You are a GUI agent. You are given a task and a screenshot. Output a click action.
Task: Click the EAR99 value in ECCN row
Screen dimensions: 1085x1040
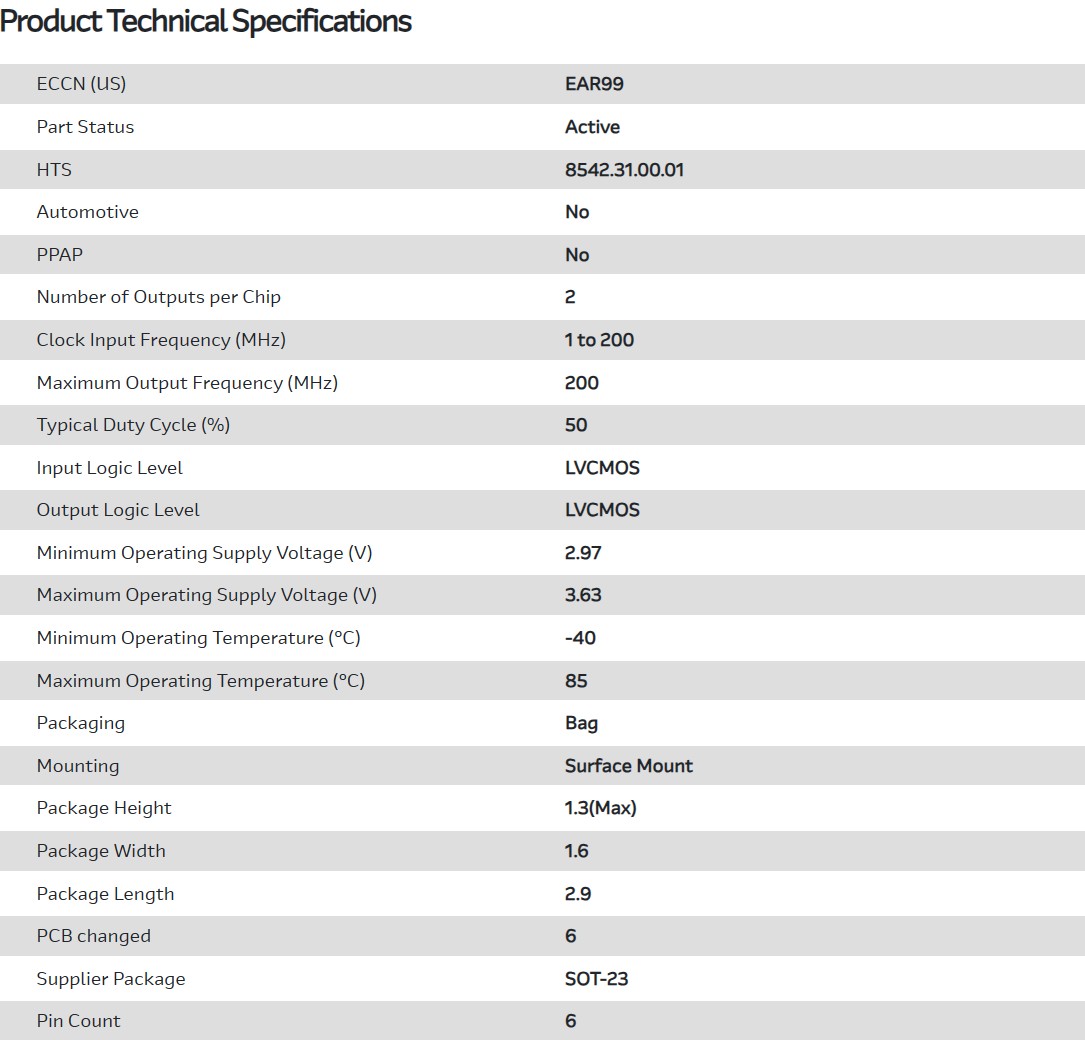tap(594, 84)
